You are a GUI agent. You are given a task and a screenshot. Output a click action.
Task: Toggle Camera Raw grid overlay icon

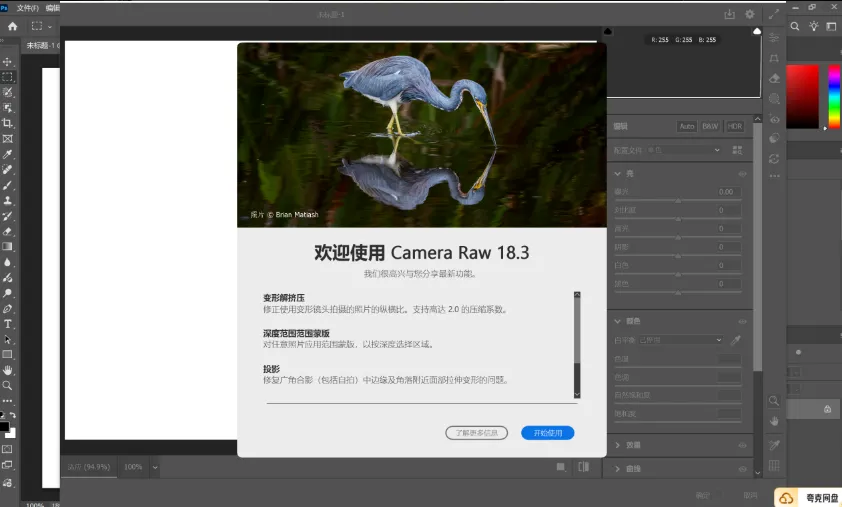pos(774,466)
